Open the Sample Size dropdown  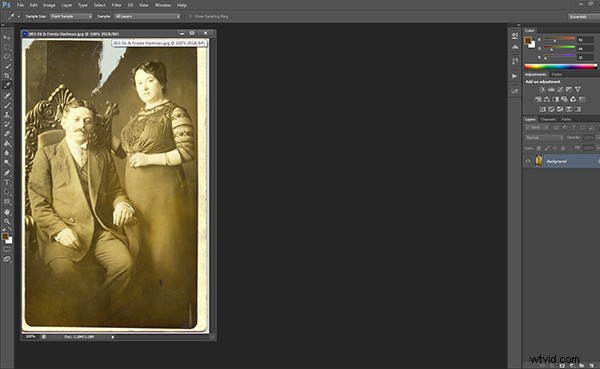coord(71,16)
